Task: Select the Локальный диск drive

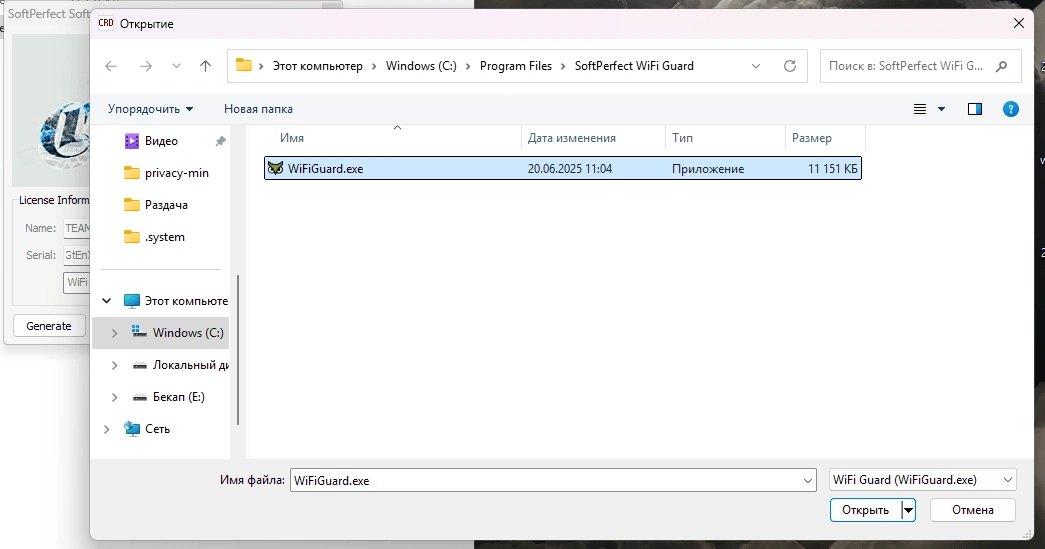Action: pyautogui.click(x=190, y=365)
